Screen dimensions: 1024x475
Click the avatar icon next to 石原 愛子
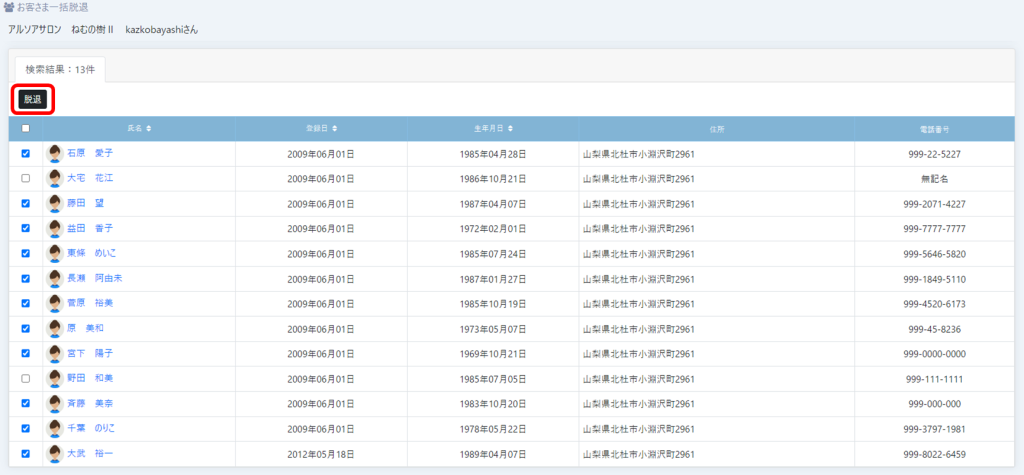tap(55, 154)
